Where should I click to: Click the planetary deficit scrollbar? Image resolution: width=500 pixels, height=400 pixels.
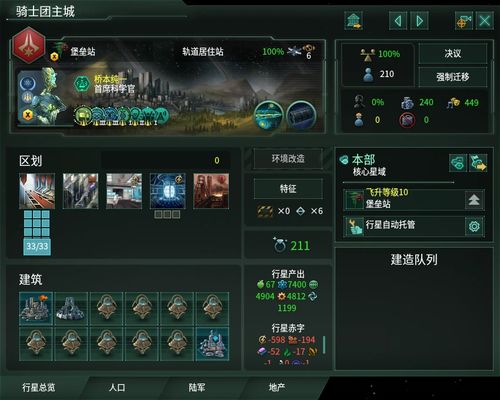[324, 345]
